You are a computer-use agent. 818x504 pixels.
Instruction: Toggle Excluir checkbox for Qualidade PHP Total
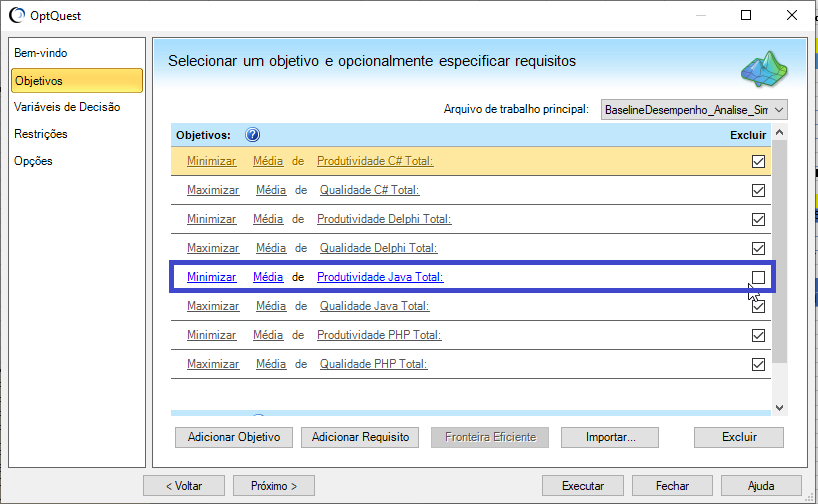coord(758,365)
